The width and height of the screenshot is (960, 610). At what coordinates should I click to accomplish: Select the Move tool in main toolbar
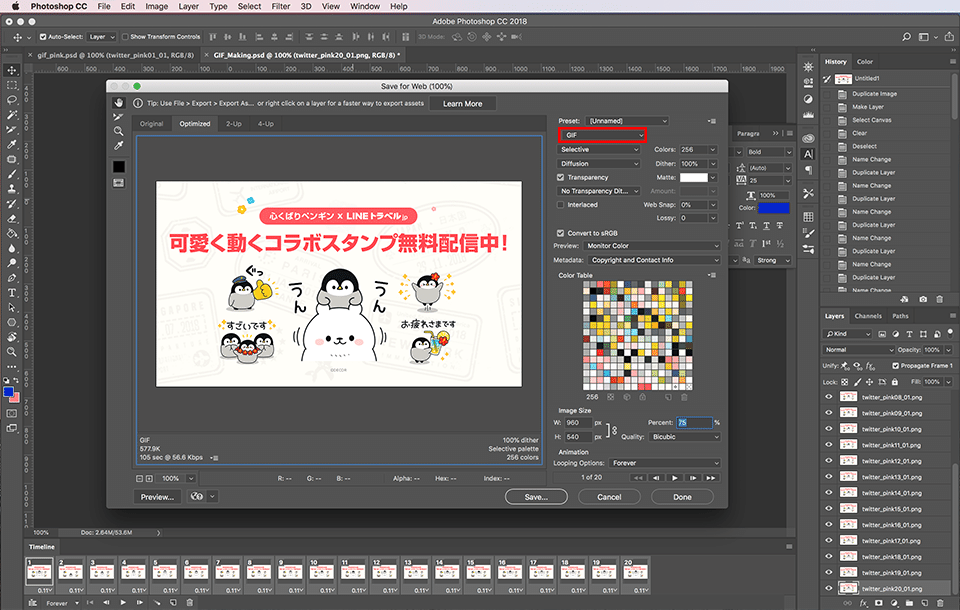pyautogui.click(x=11, y=70)
